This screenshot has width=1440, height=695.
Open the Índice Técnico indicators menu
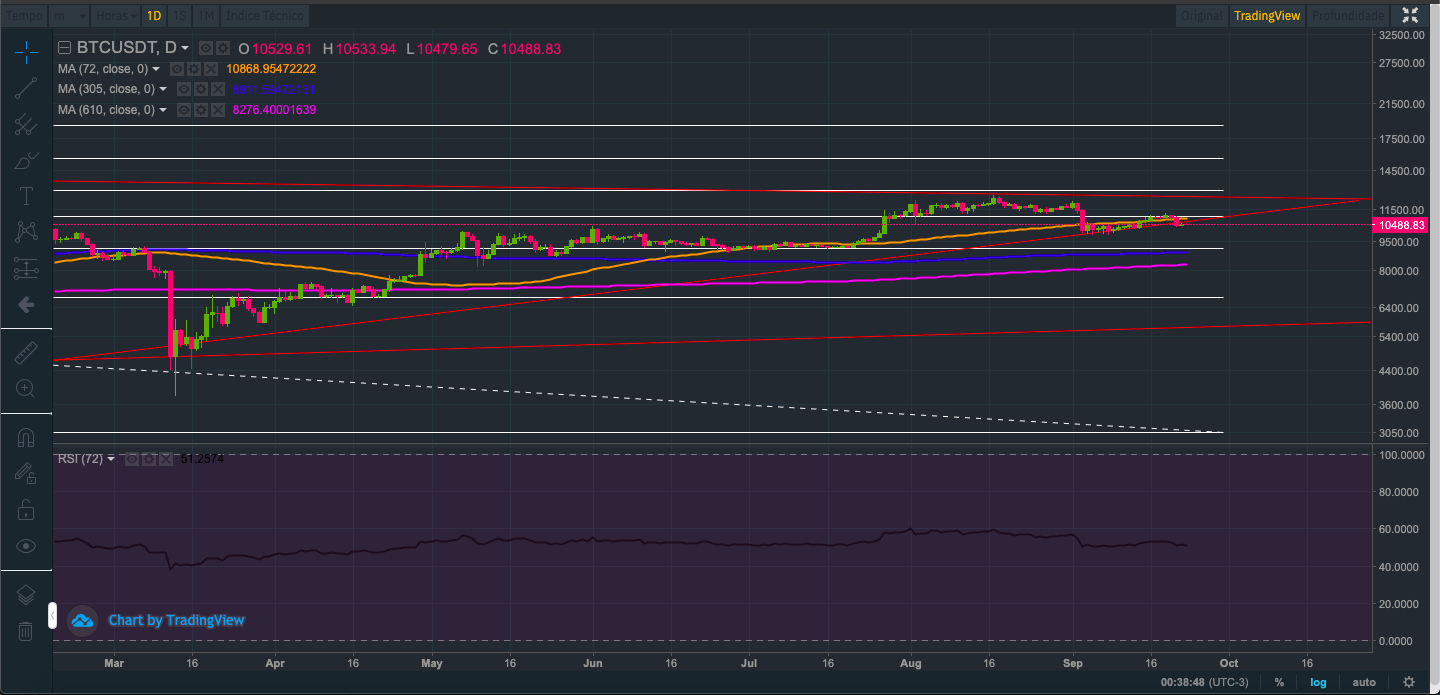[265, 16]
